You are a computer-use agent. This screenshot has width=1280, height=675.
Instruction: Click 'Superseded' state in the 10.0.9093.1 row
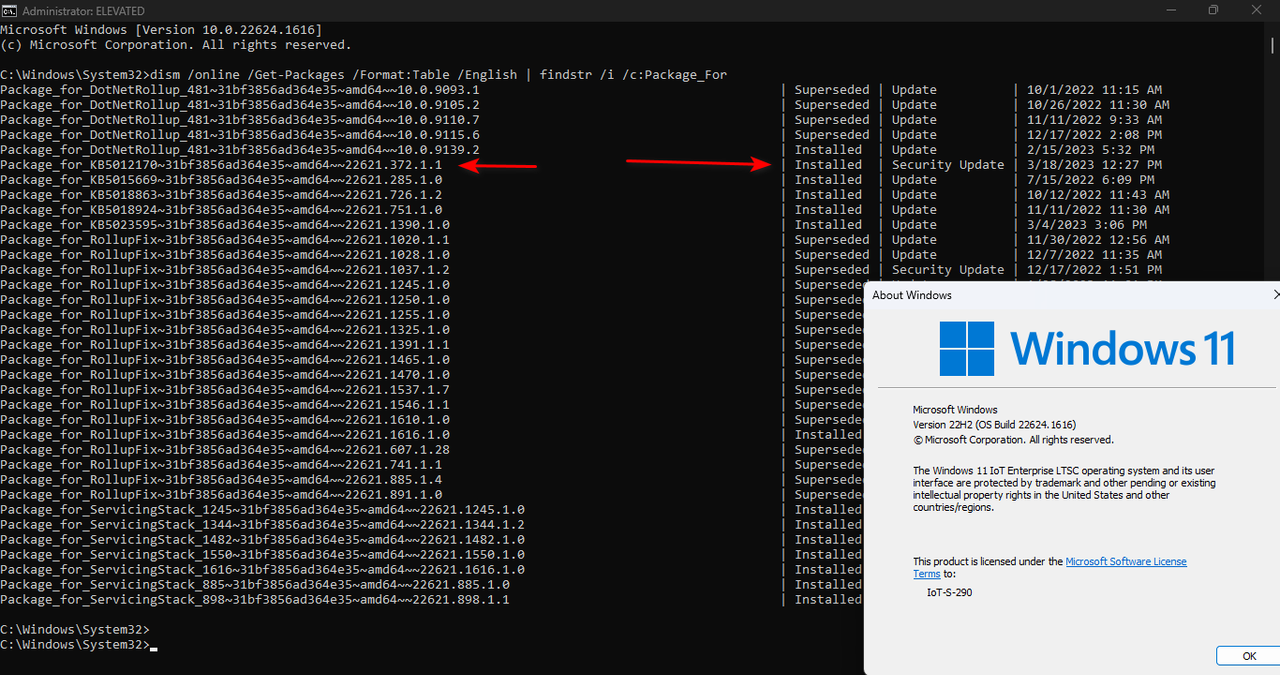click(832, 90)
